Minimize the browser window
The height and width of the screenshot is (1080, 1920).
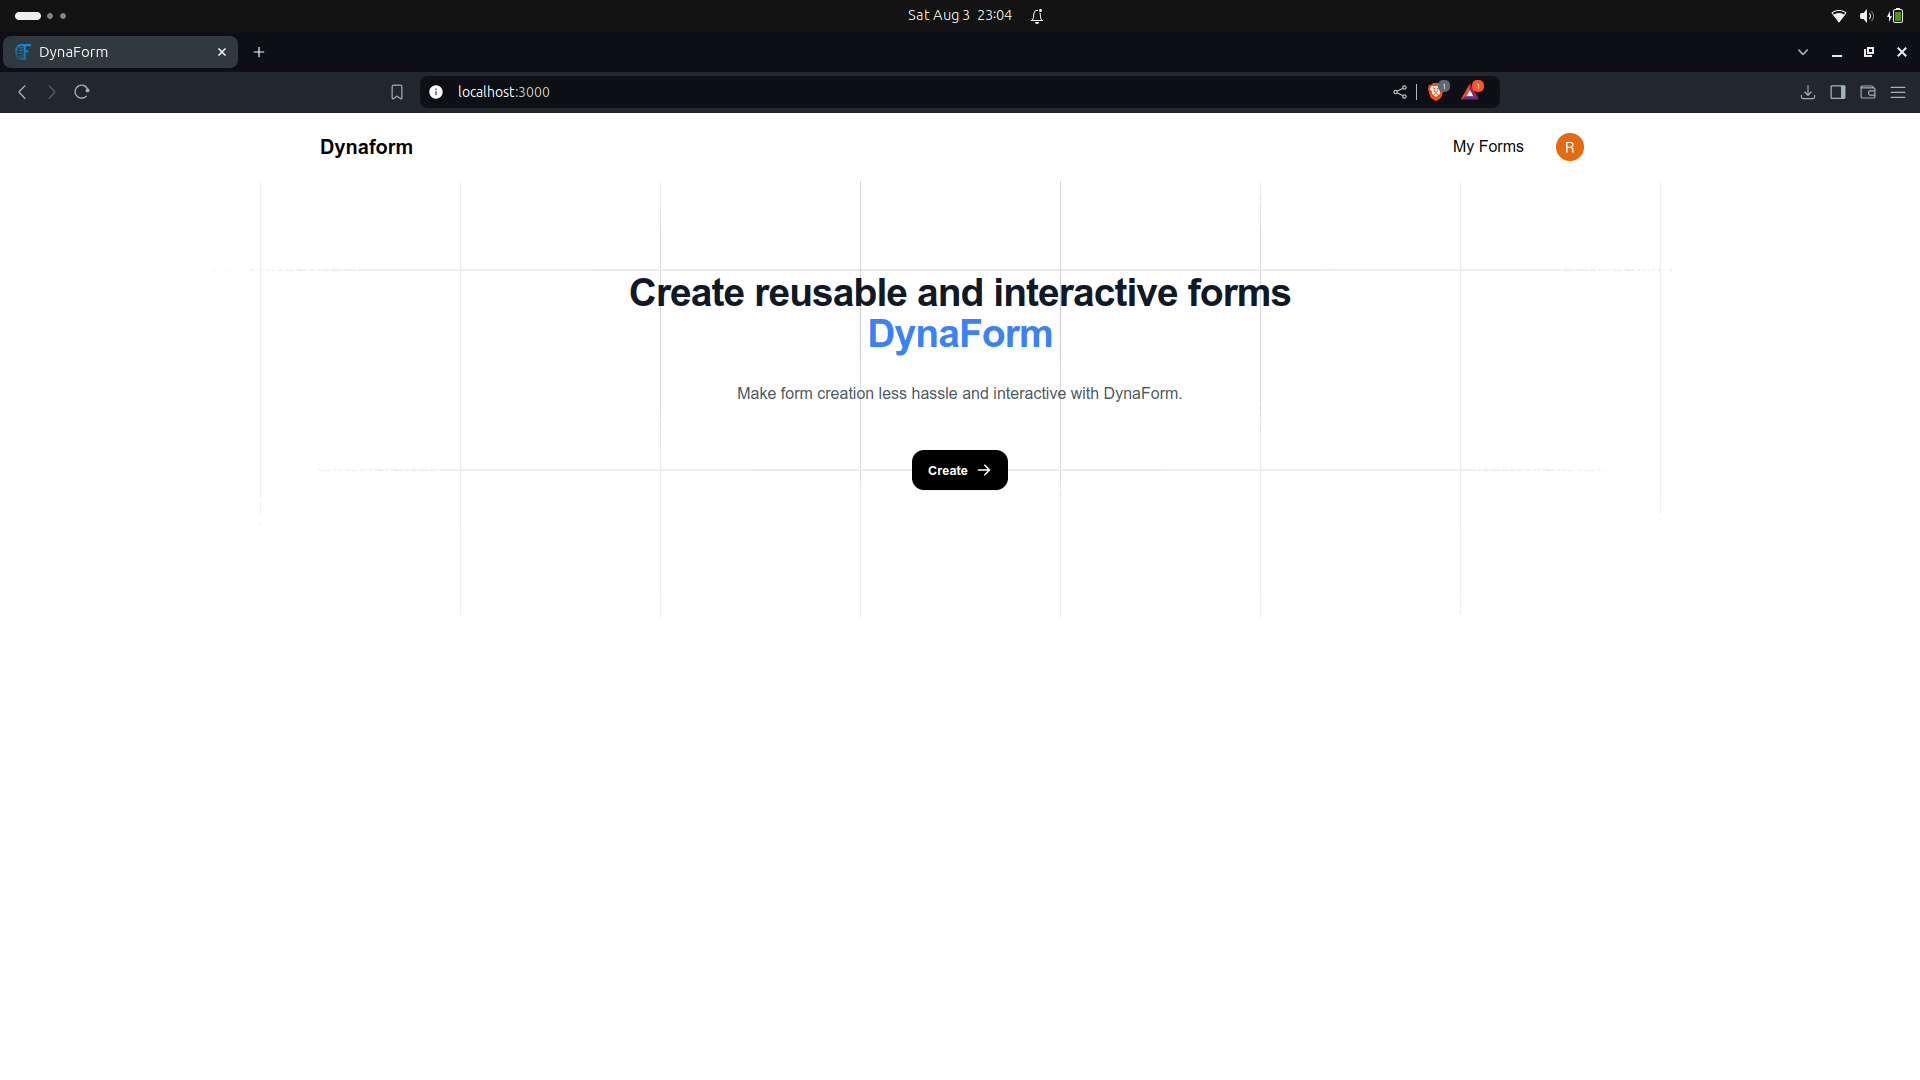pos(1837,52)
